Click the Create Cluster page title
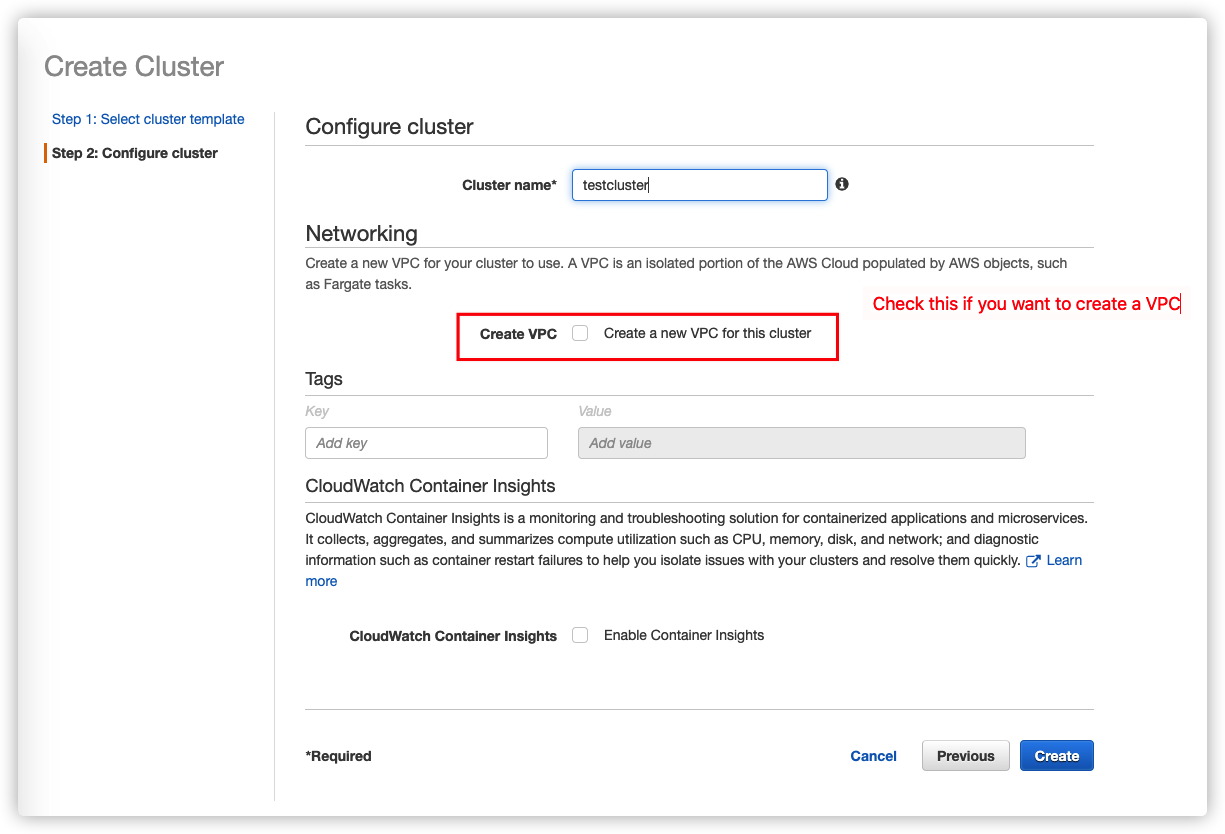Screen dimensions: 1225x834 point(134,67)
